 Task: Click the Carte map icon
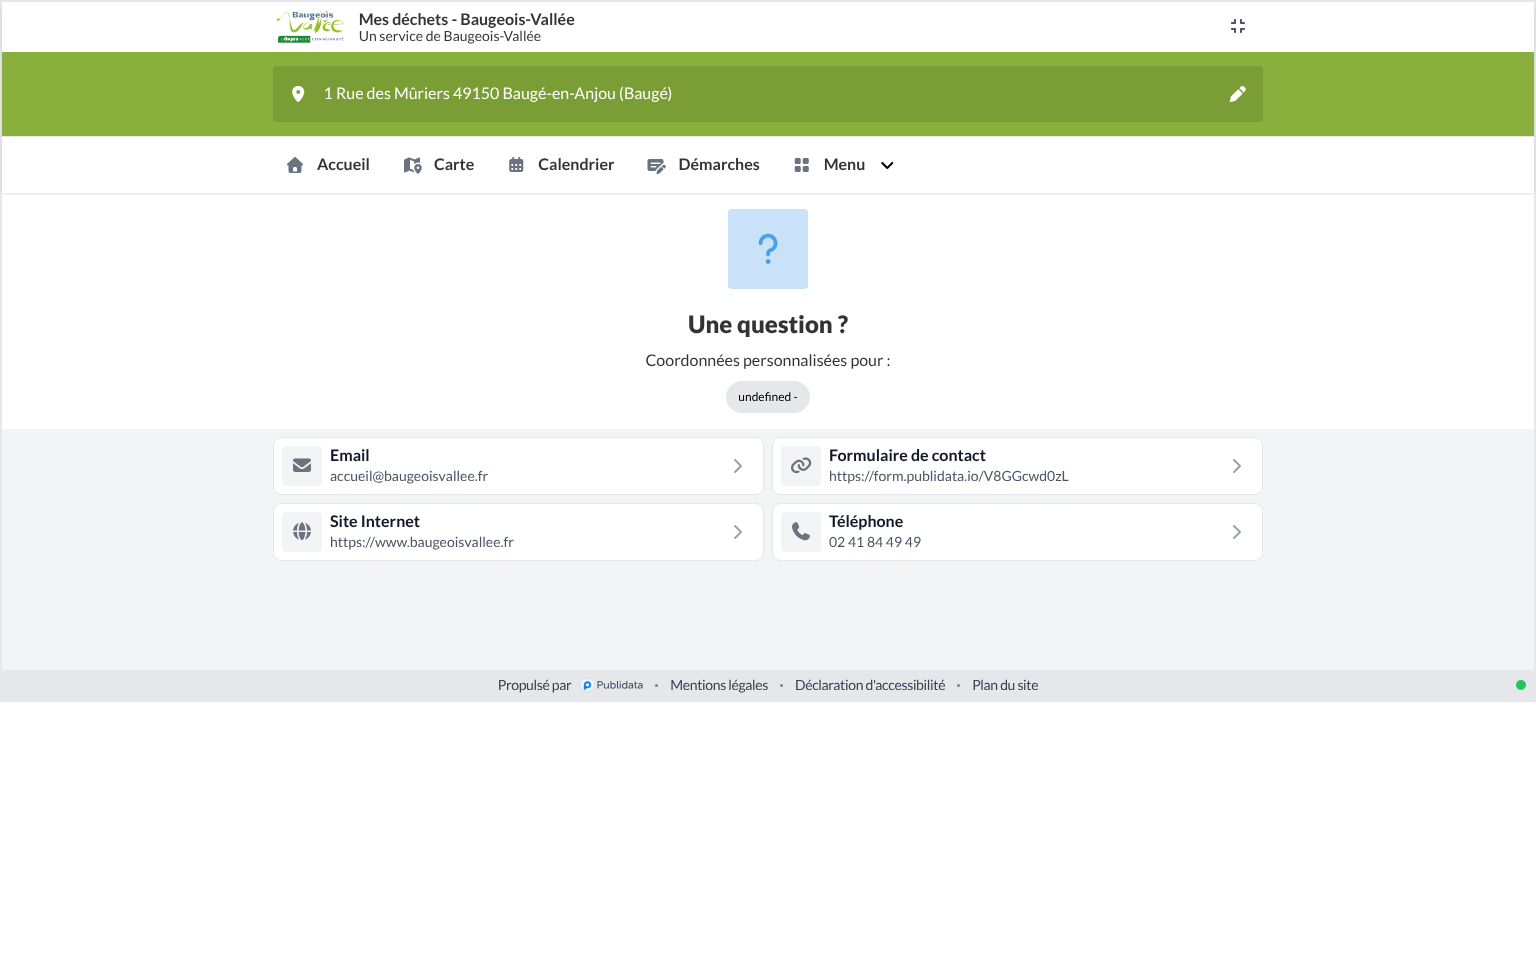(x=412, y=165)
